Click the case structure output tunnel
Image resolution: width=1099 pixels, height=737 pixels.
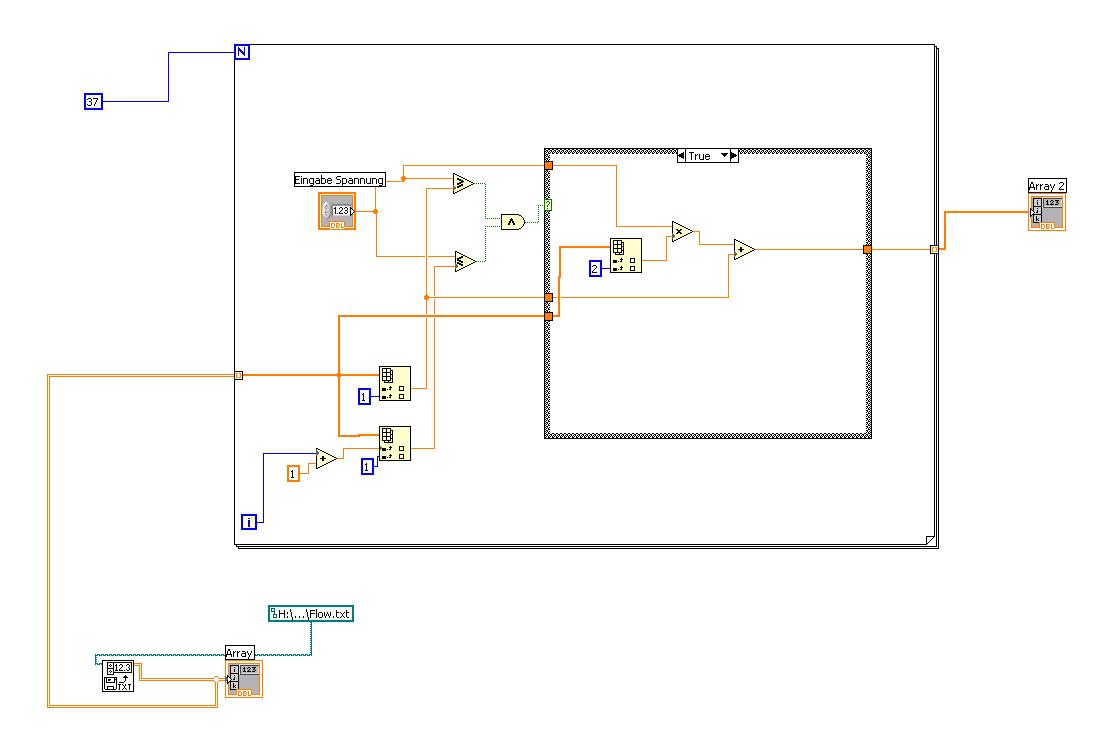(867, 249)
